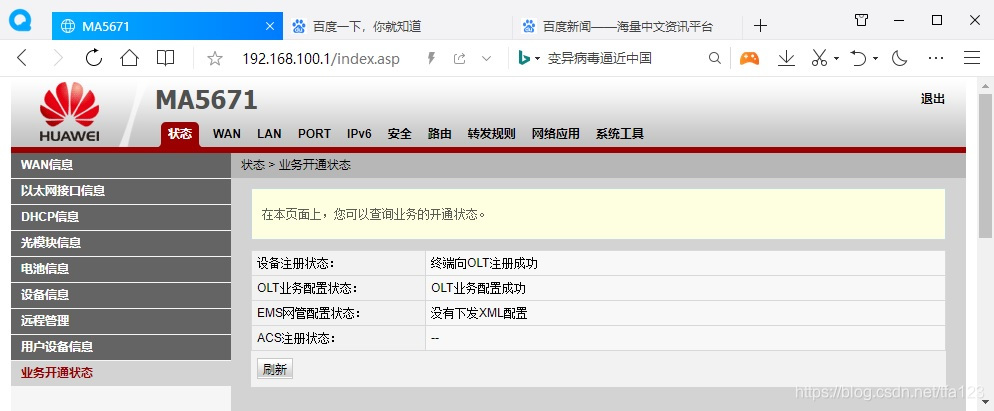Open DHCP信息 in the sidebar
This screenshot has width=994, height=411.
pos(121,217)
